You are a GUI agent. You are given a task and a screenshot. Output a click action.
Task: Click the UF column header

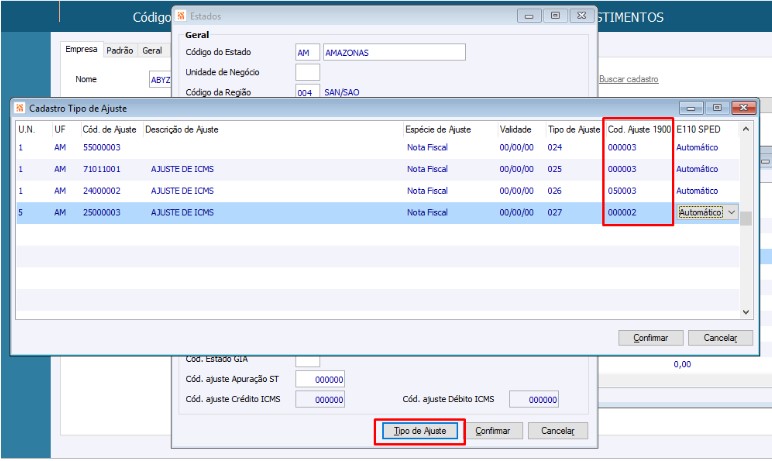tap(60, 130)
